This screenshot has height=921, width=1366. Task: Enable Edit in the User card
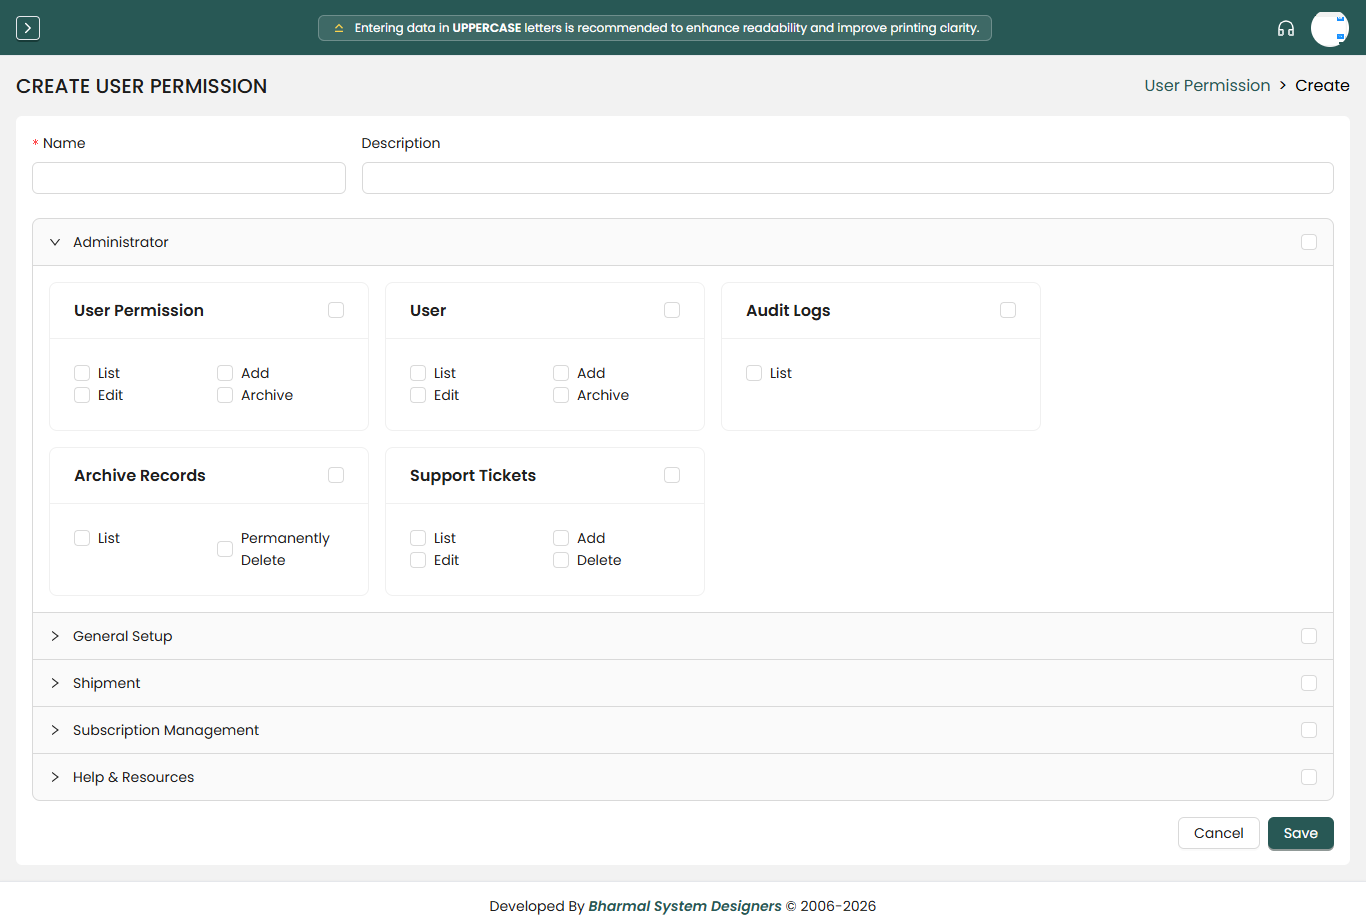click(418, 395)
